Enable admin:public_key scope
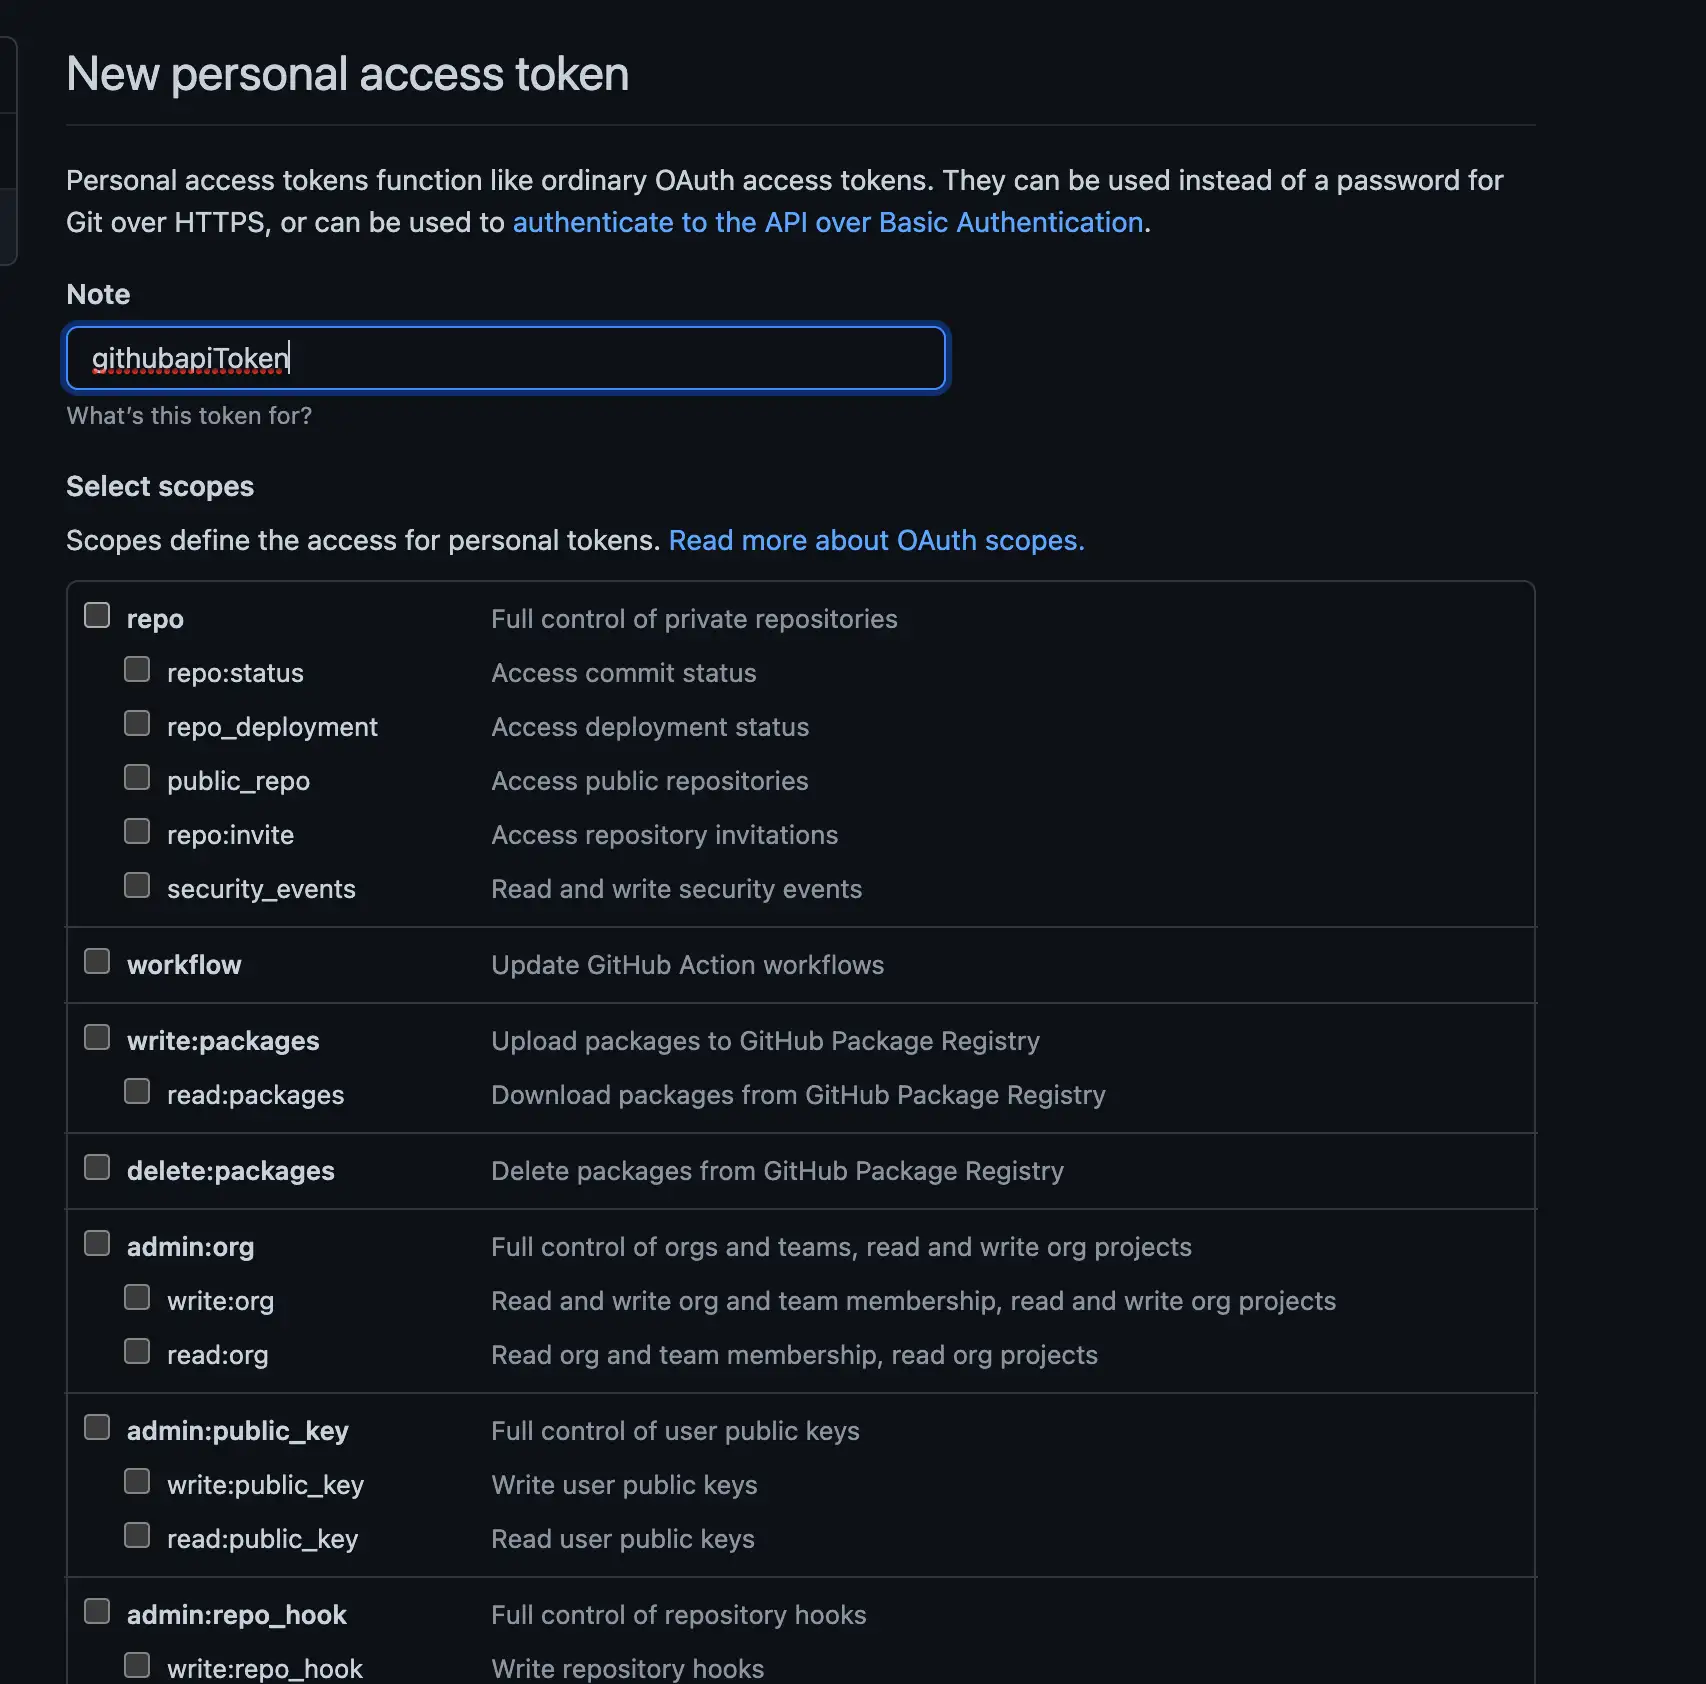The width and height of the screenshot is (1706, 1684). (97, 1427)
